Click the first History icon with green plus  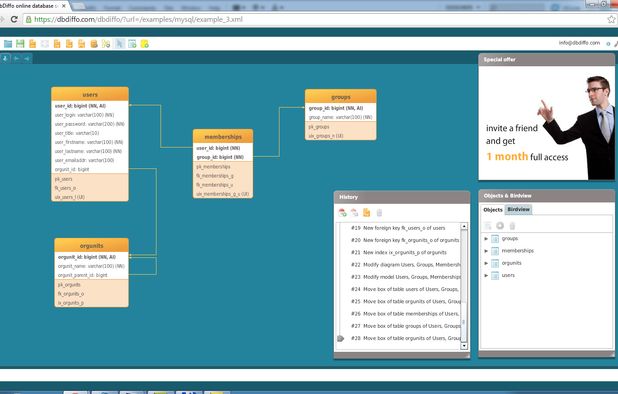click(x=343, y=213)
